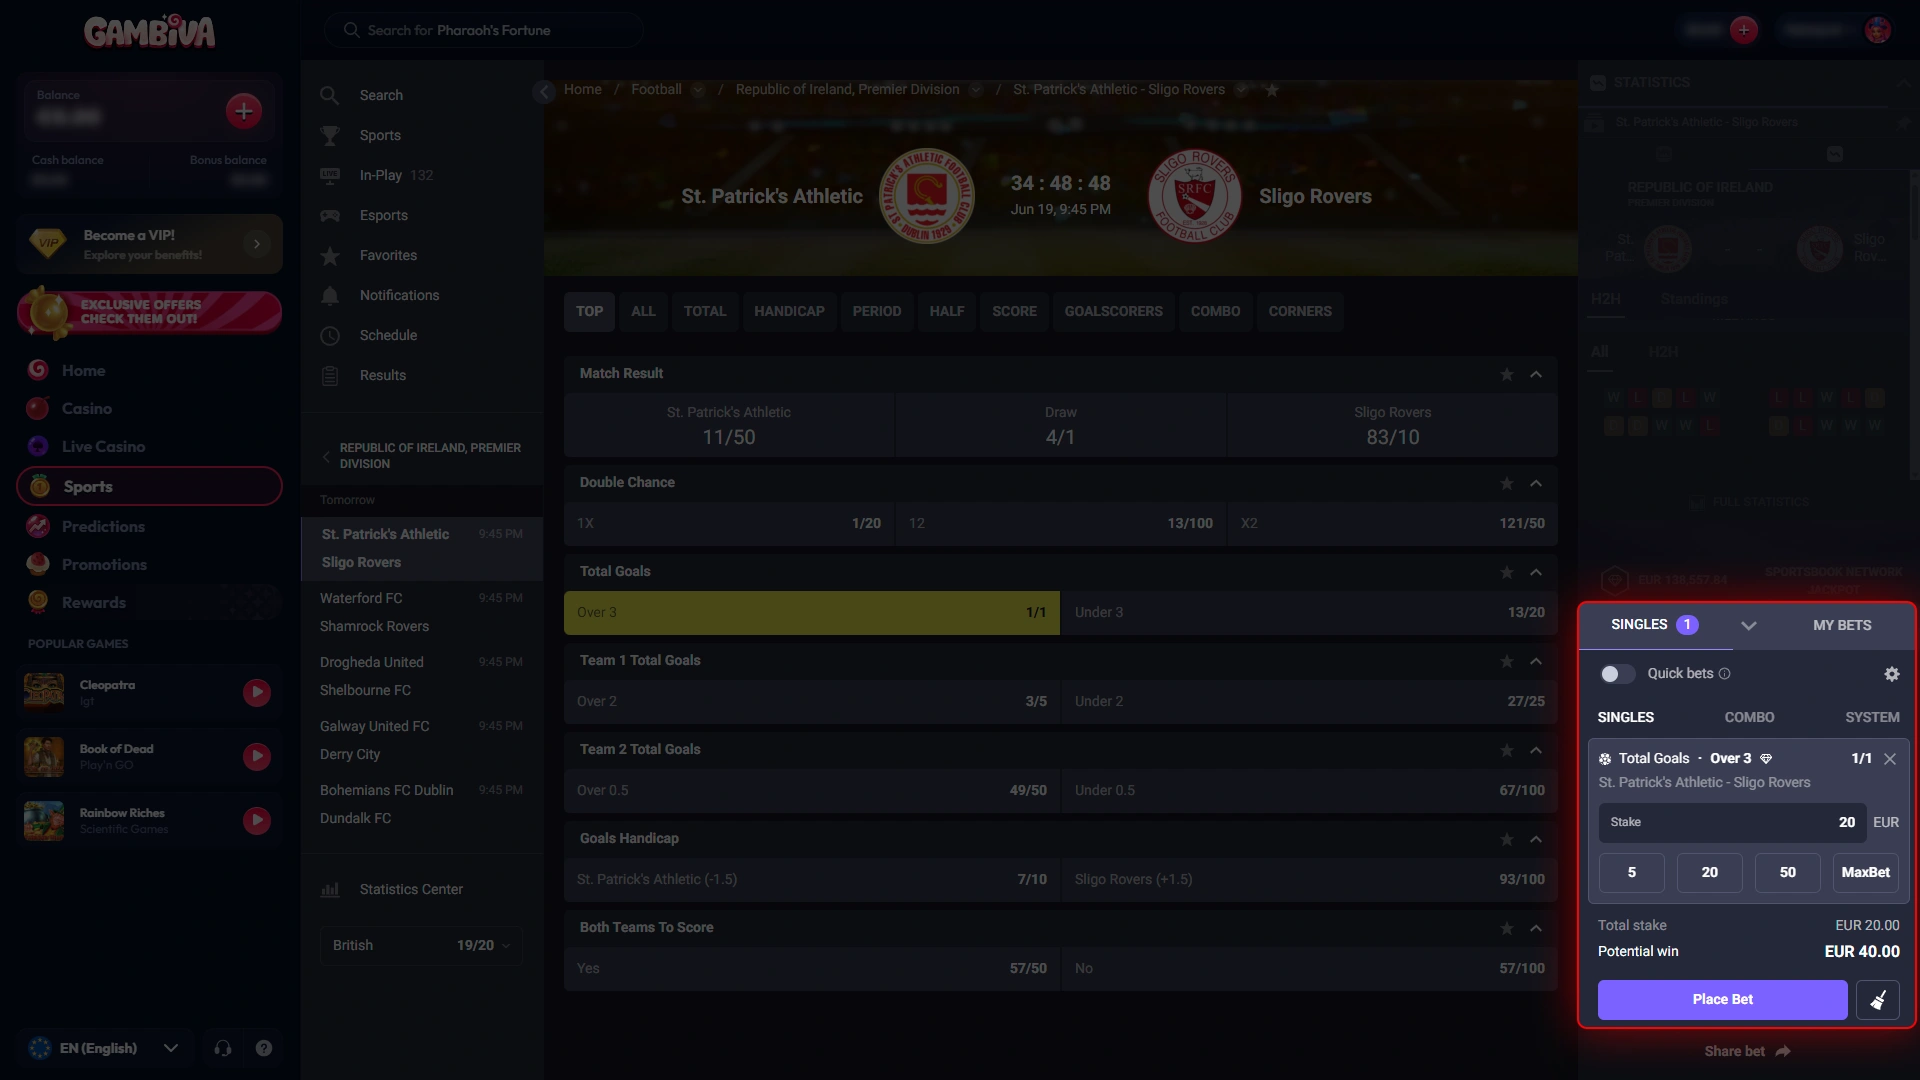Show Quick bets info tooltip
The width and height of the screenshot is (1920, 1080).
[1724, 674]
